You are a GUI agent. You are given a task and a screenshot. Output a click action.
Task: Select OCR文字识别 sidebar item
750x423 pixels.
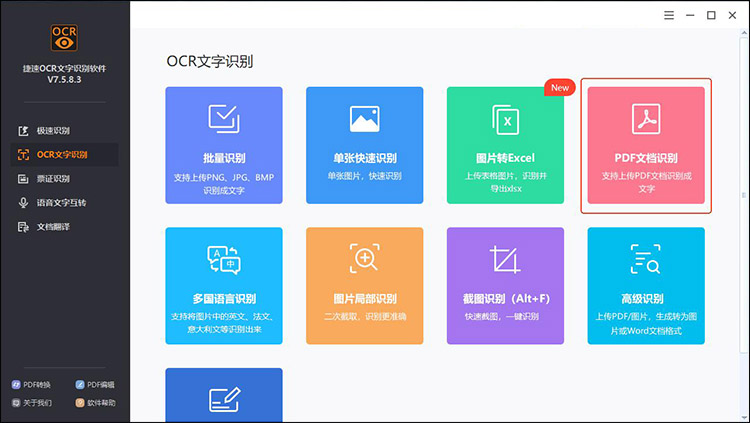64,155
